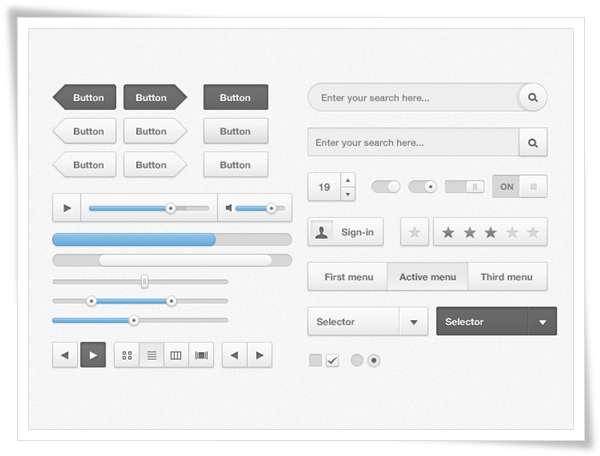
Task: Click the second-row light rectangular Button
Action: [x=236, y=131]
